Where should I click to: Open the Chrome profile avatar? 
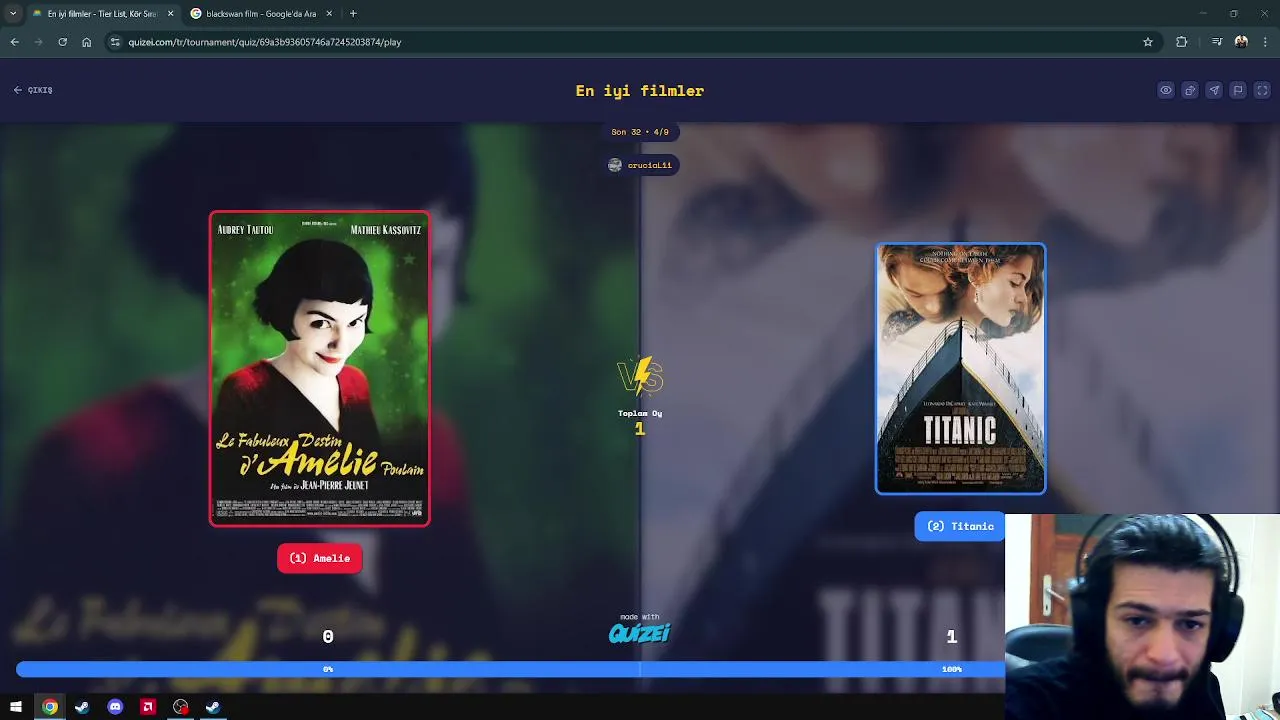[1241, 42]
